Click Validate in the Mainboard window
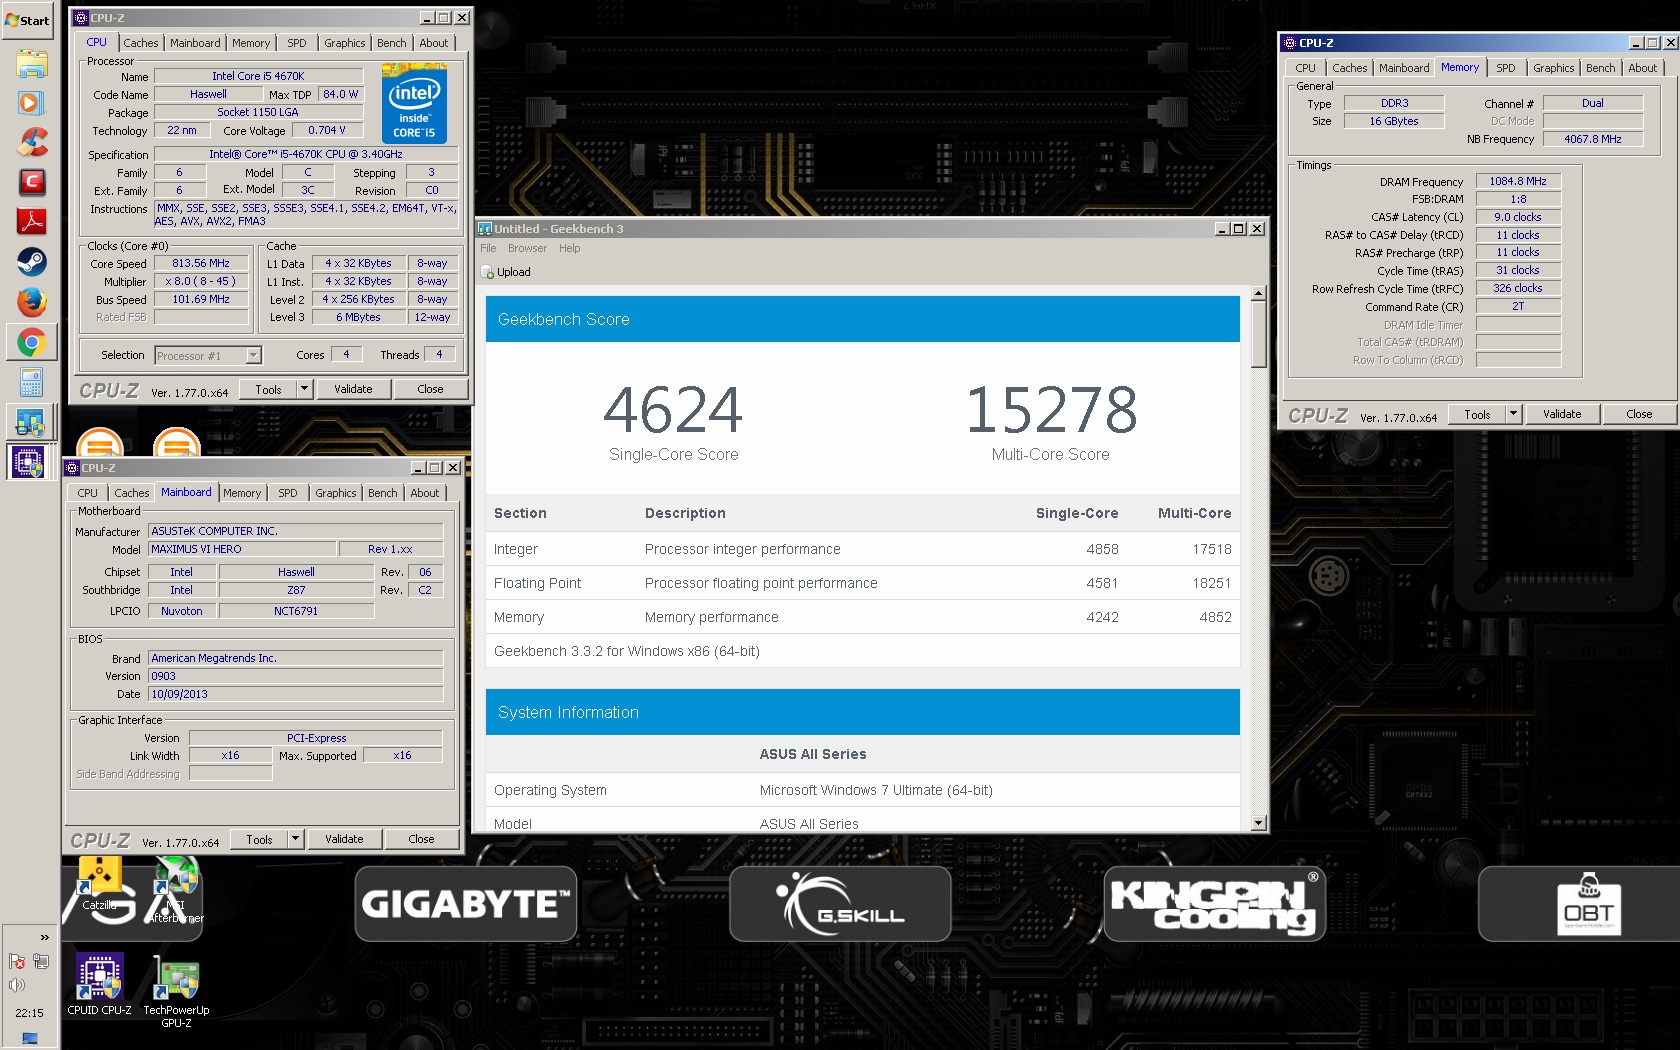This screenshot has height=1050, width=1680. click(x=344, y=839)
